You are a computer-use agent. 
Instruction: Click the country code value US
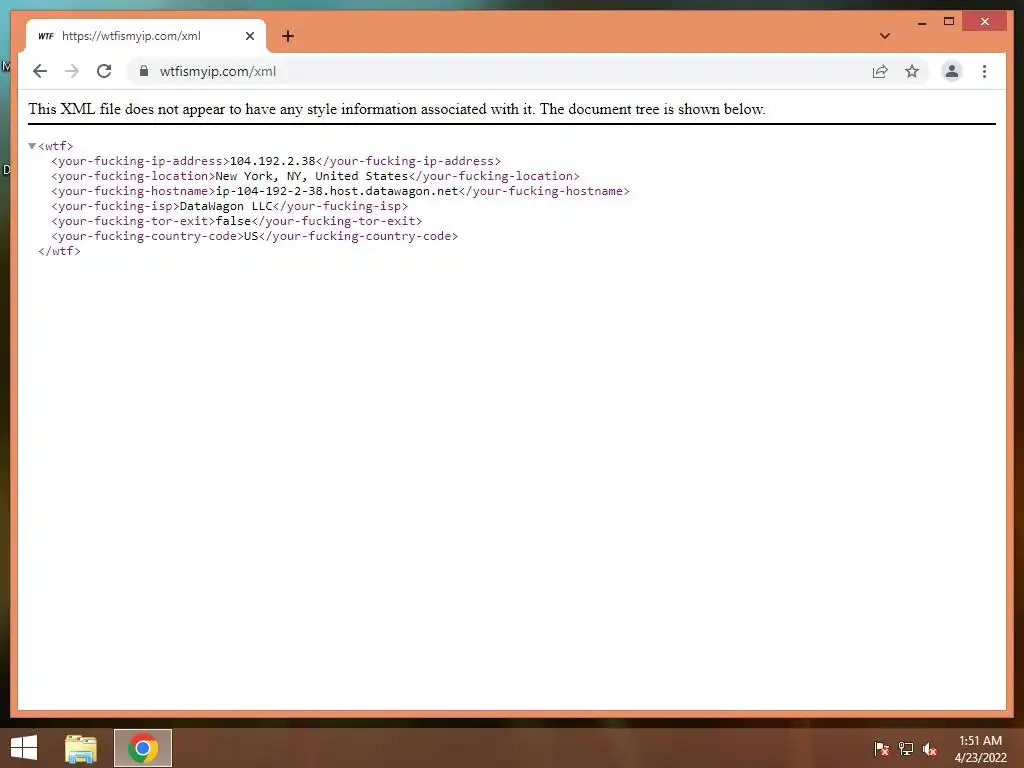coord(251,236)
